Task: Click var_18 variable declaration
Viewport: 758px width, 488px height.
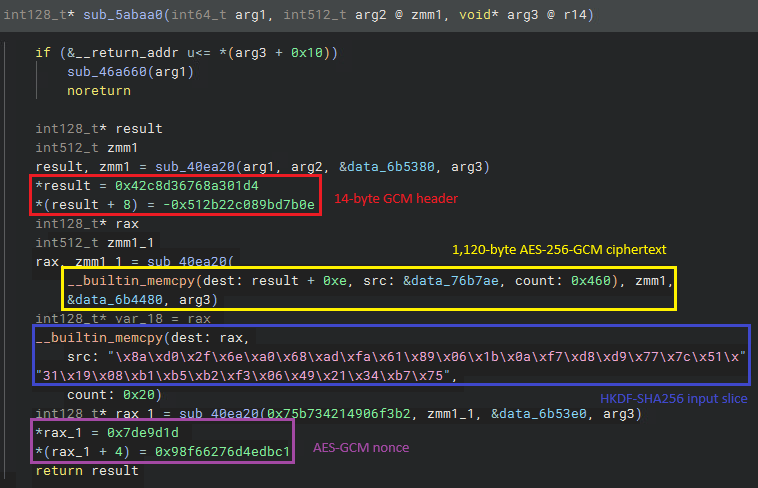Action: (139, 318)
